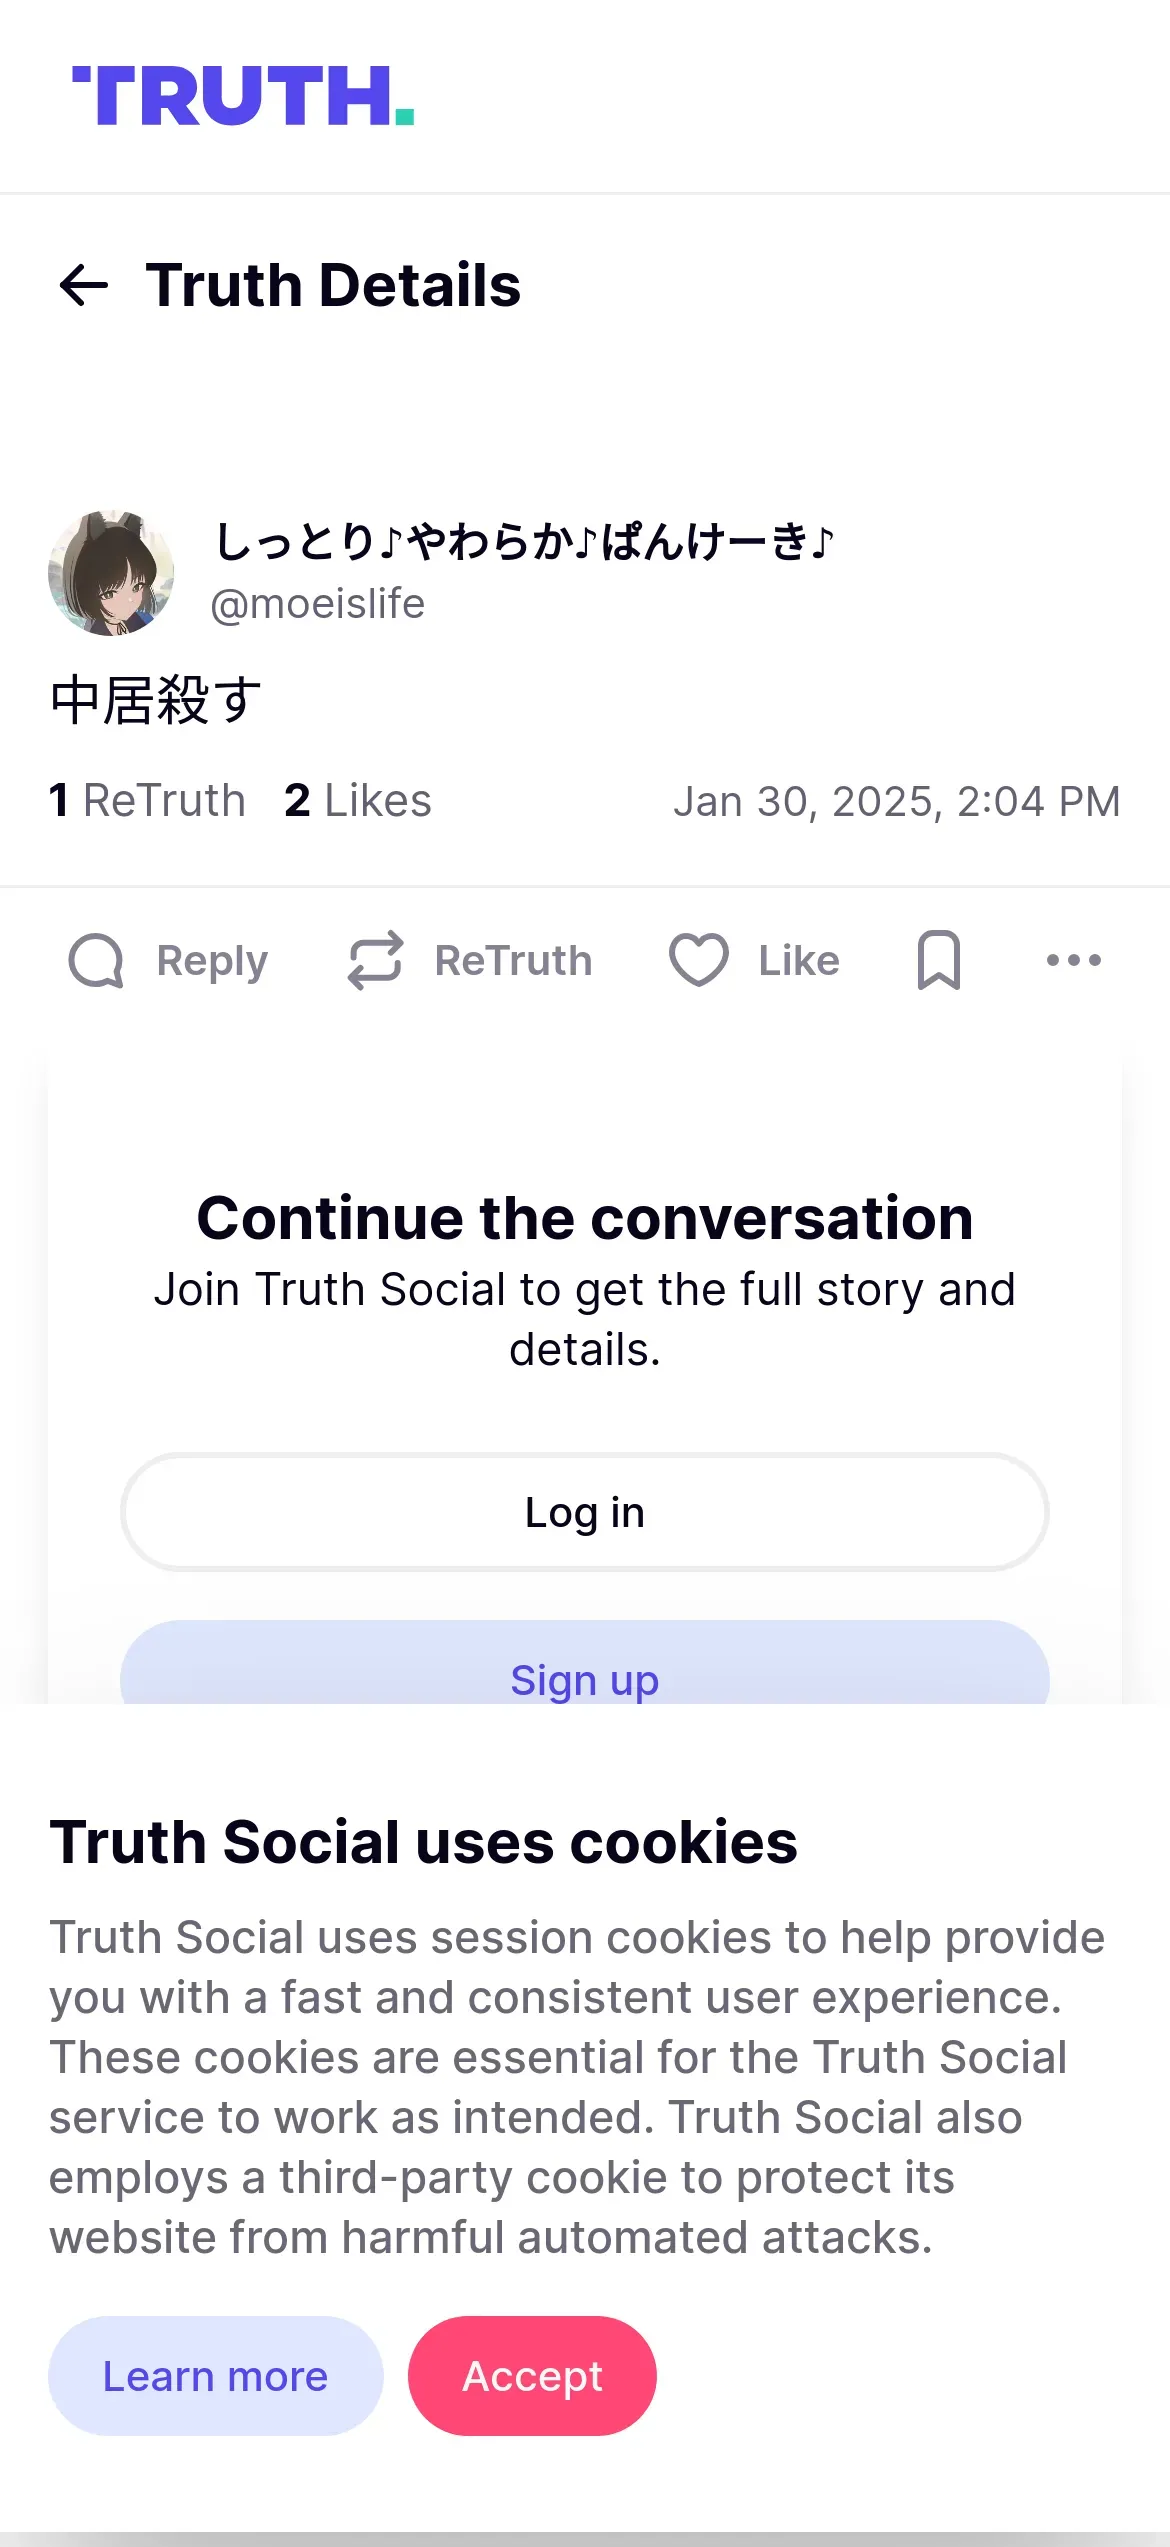This screenshot has width=1170, height=2547.
Task: Open the poster's profile avatar
Action: pyautogui.click(x=111, y=573)
